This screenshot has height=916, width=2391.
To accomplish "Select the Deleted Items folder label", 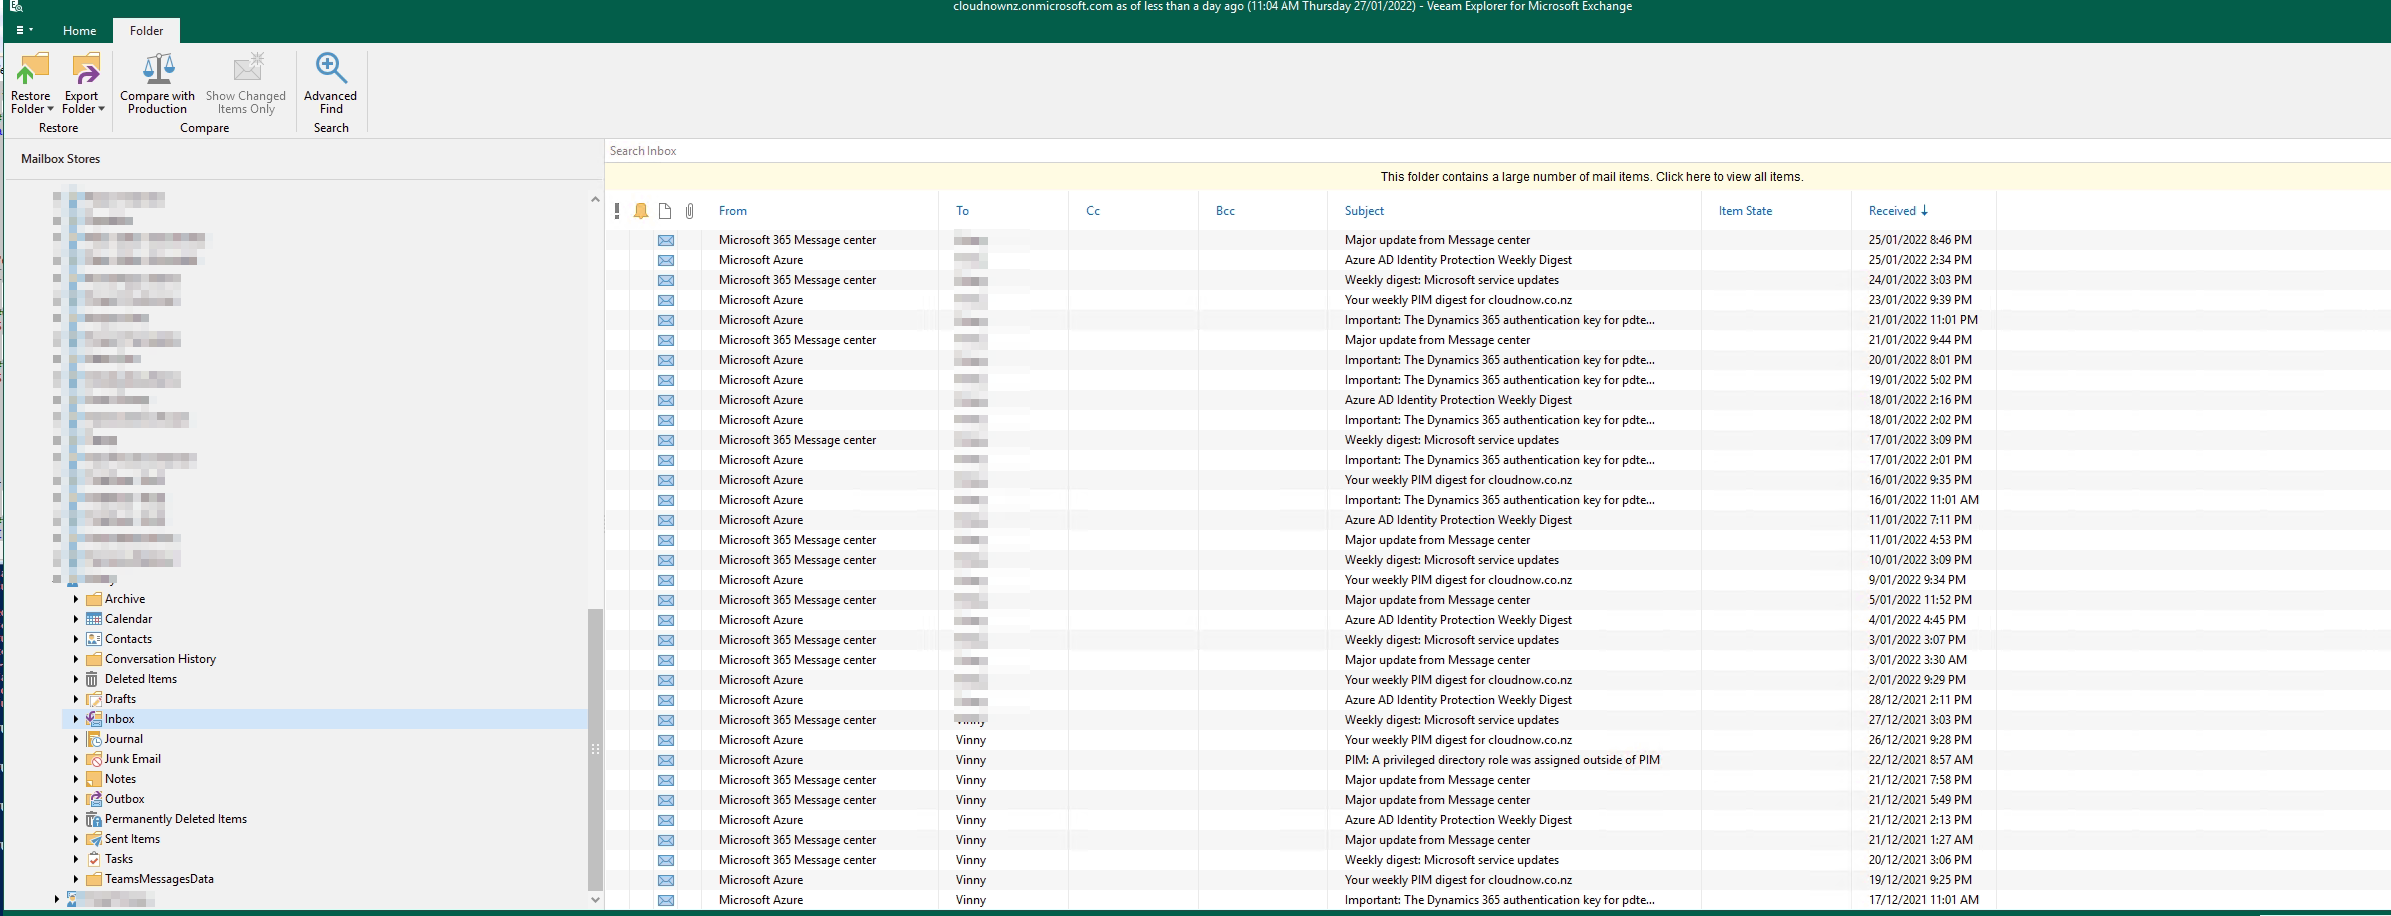I will coord(141,679).
